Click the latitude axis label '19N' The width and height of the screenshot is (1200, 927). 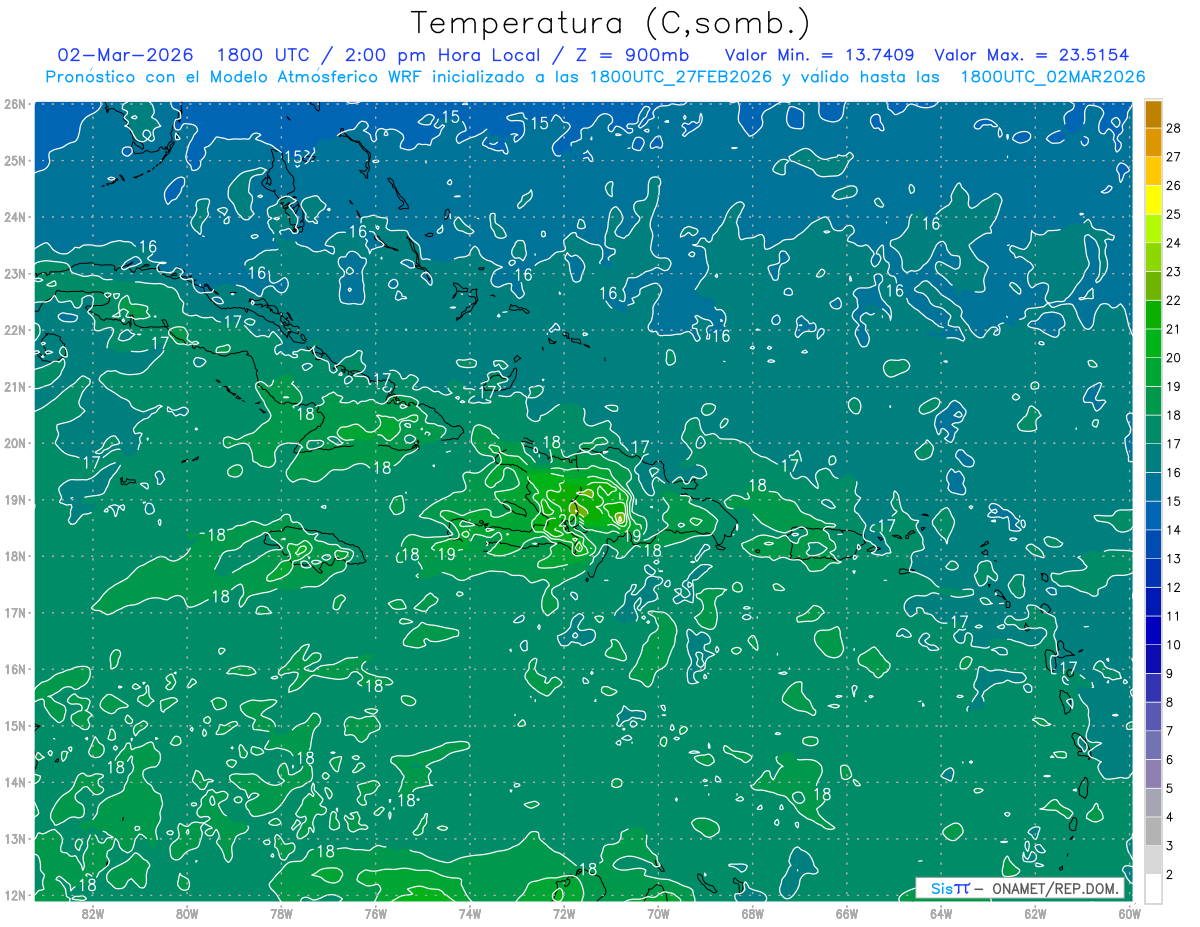click(15, 500)
